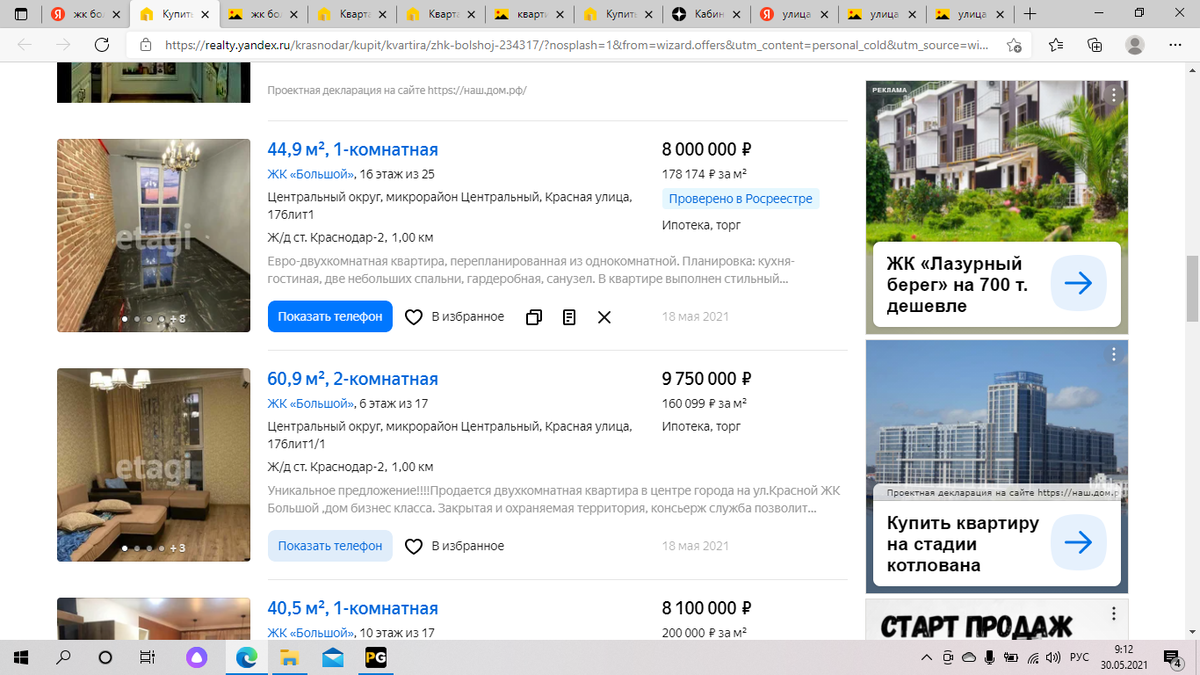Add 44,9 м² flat to favorites heart
Viewport: 1200px width, 675px height.
tap(413, 317)
